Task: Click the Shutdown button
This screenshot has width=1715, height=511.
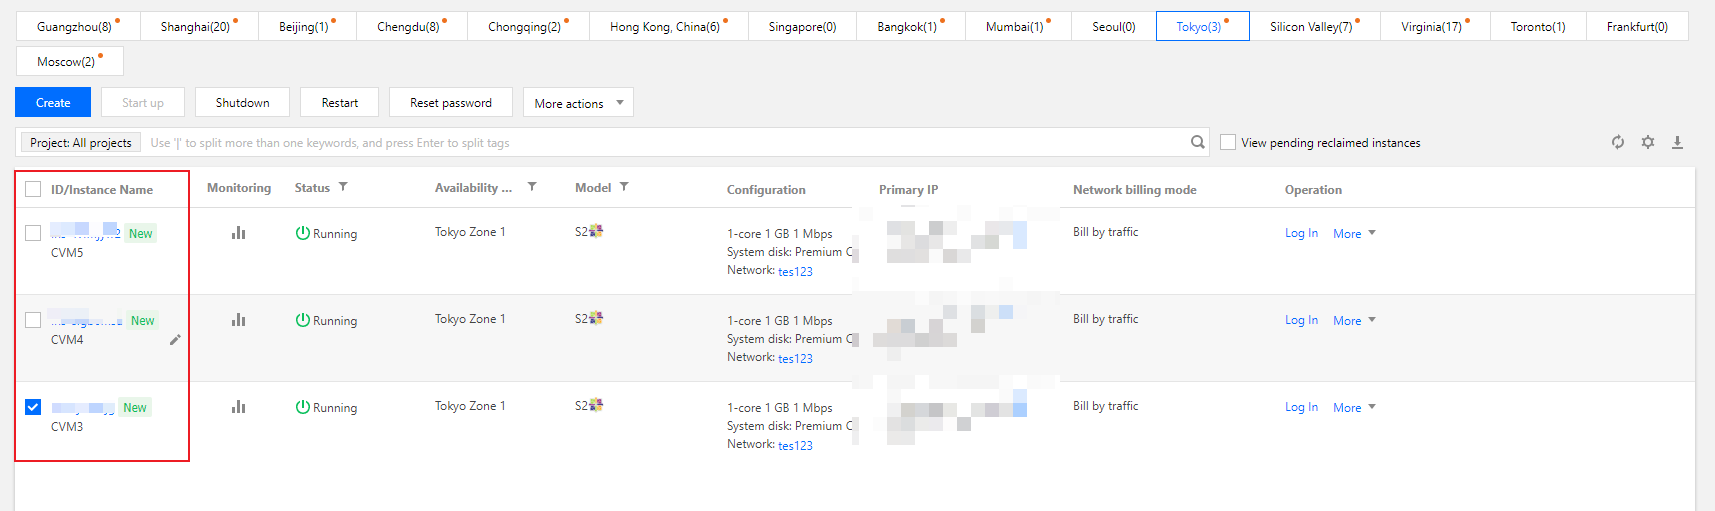Action: point(242,102)
